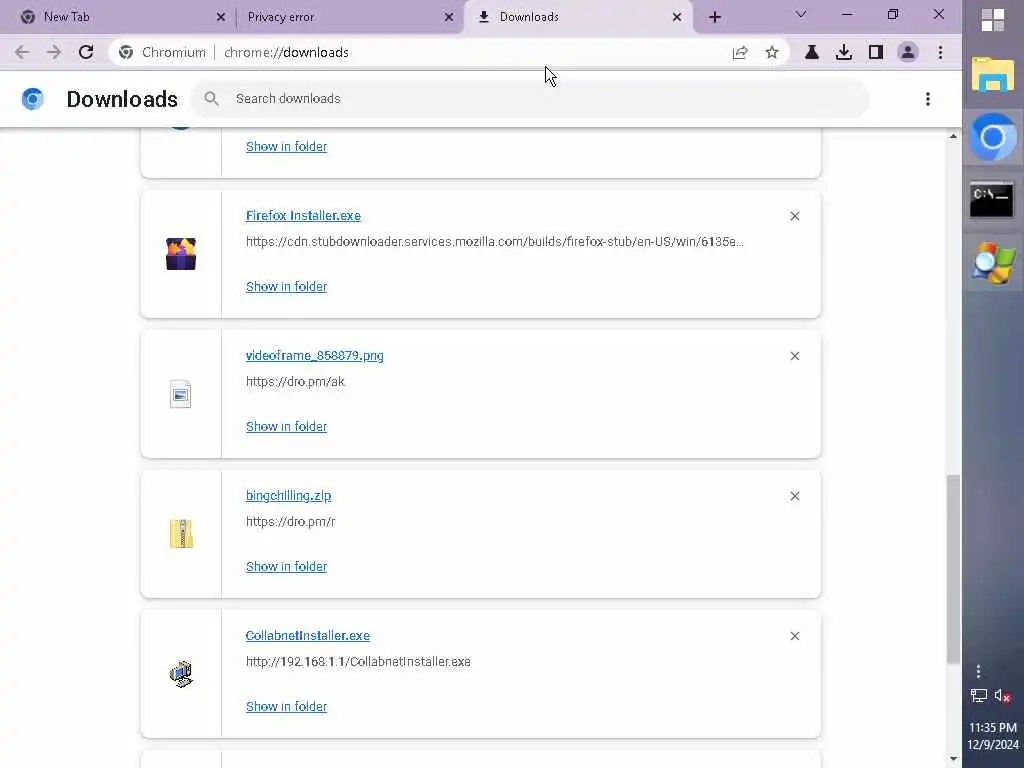Viewport: 1024px width, 768px height.
Task: Click the https://dro.pm/ak source URL
Action: coord(295,381)
